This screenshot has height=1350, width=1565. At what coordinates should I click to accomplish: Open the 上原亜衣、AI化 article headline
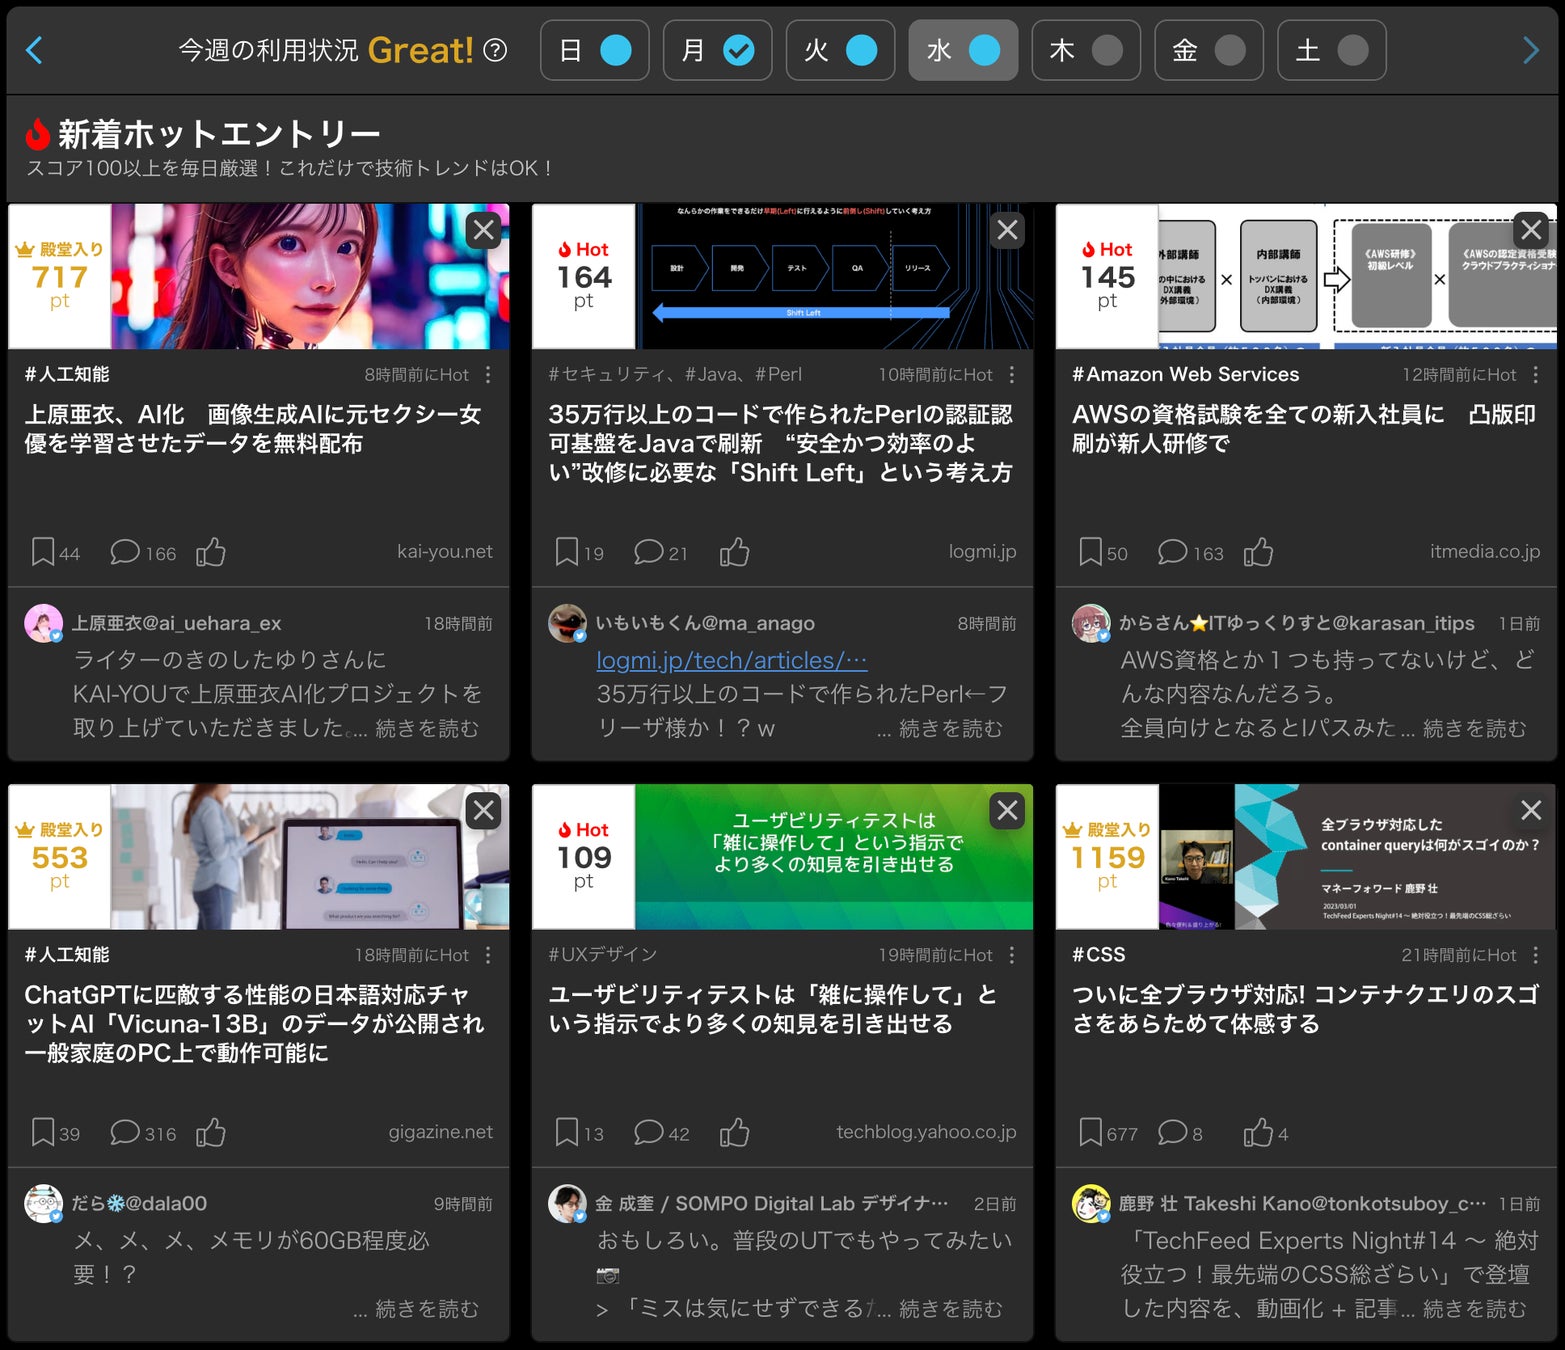[x=253, y=429]
